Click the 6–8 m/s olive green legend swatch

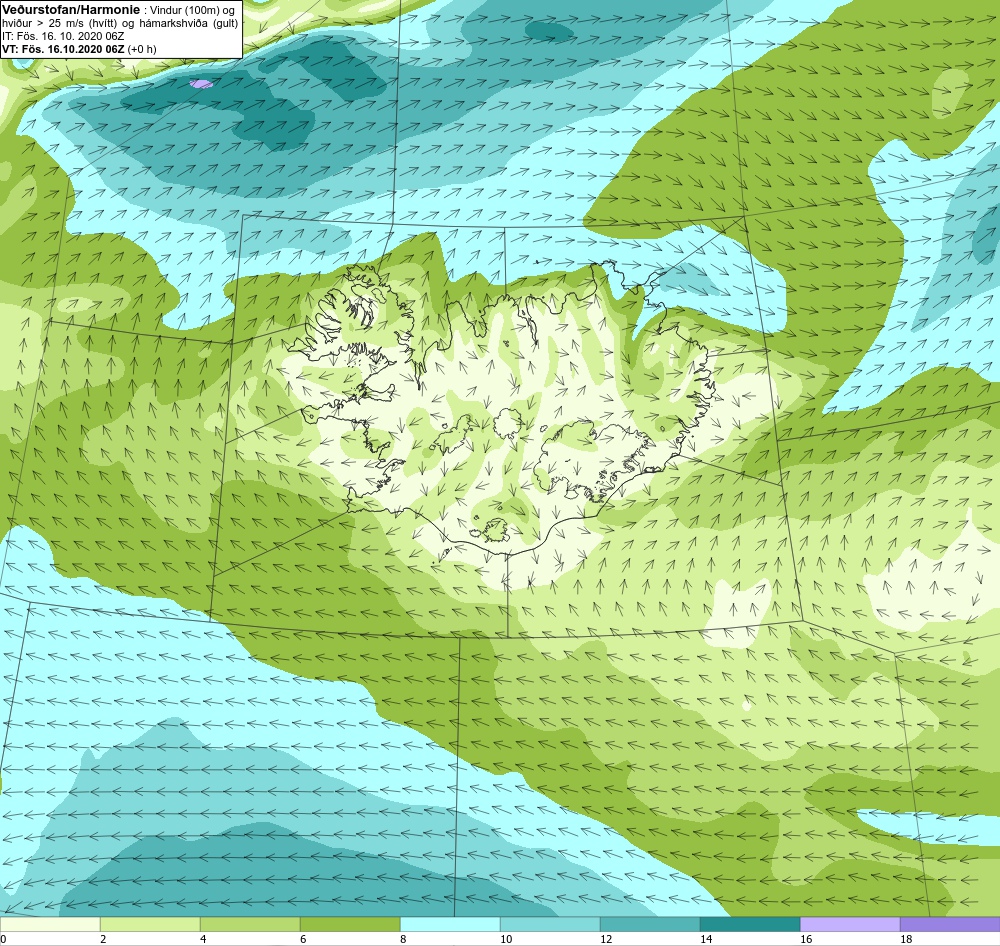tap(350, 925)
